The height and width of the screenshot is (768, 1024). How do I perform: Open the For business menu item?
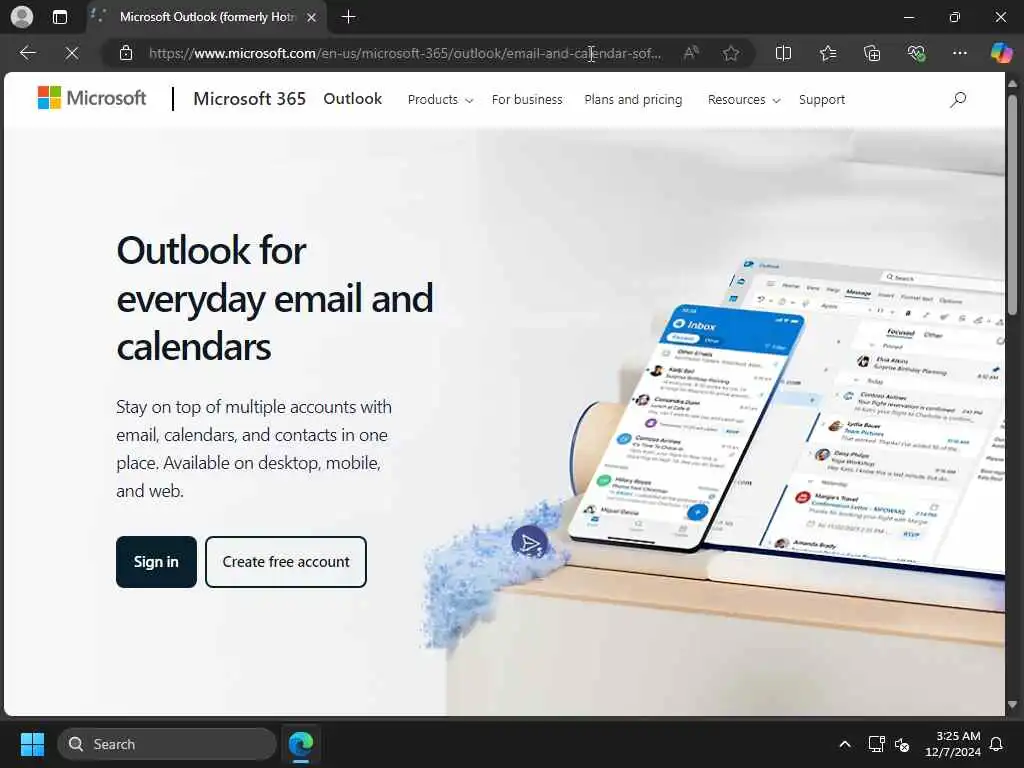click(x=527, y=99)
